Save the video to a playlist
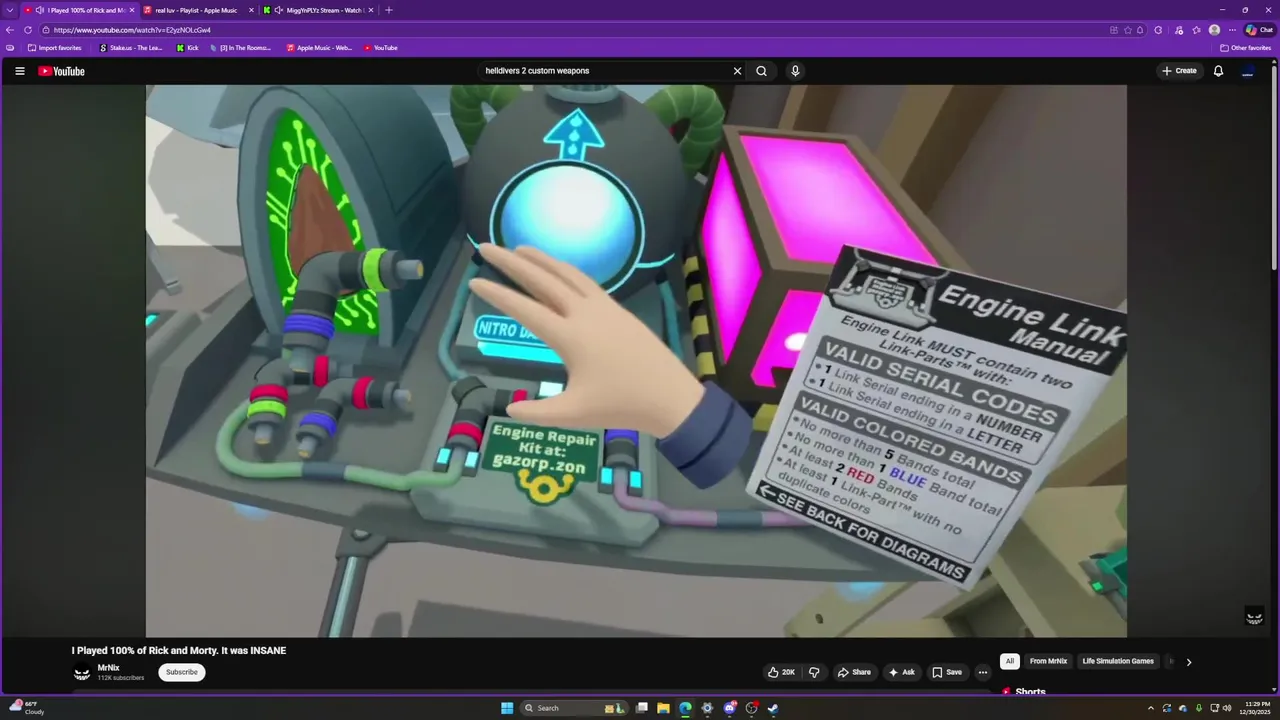This screenshot has height=720, width=1280. tap(946, 672)
